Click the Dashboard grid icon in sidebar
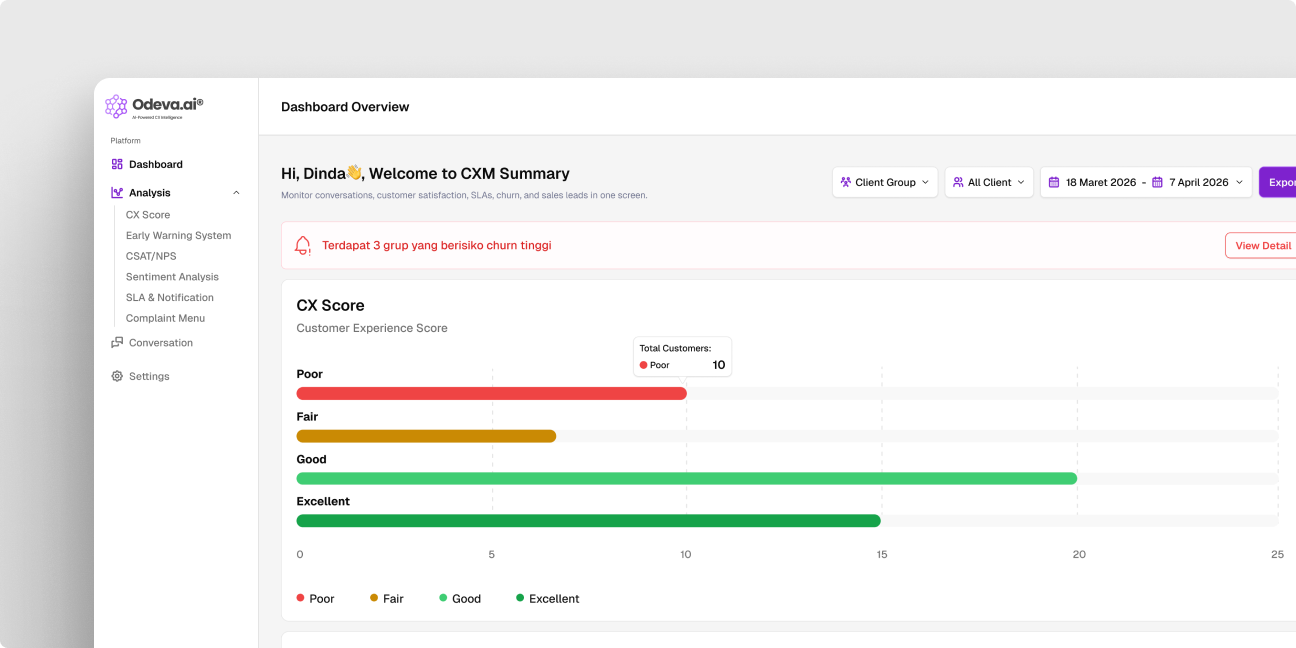 (117, 164)
